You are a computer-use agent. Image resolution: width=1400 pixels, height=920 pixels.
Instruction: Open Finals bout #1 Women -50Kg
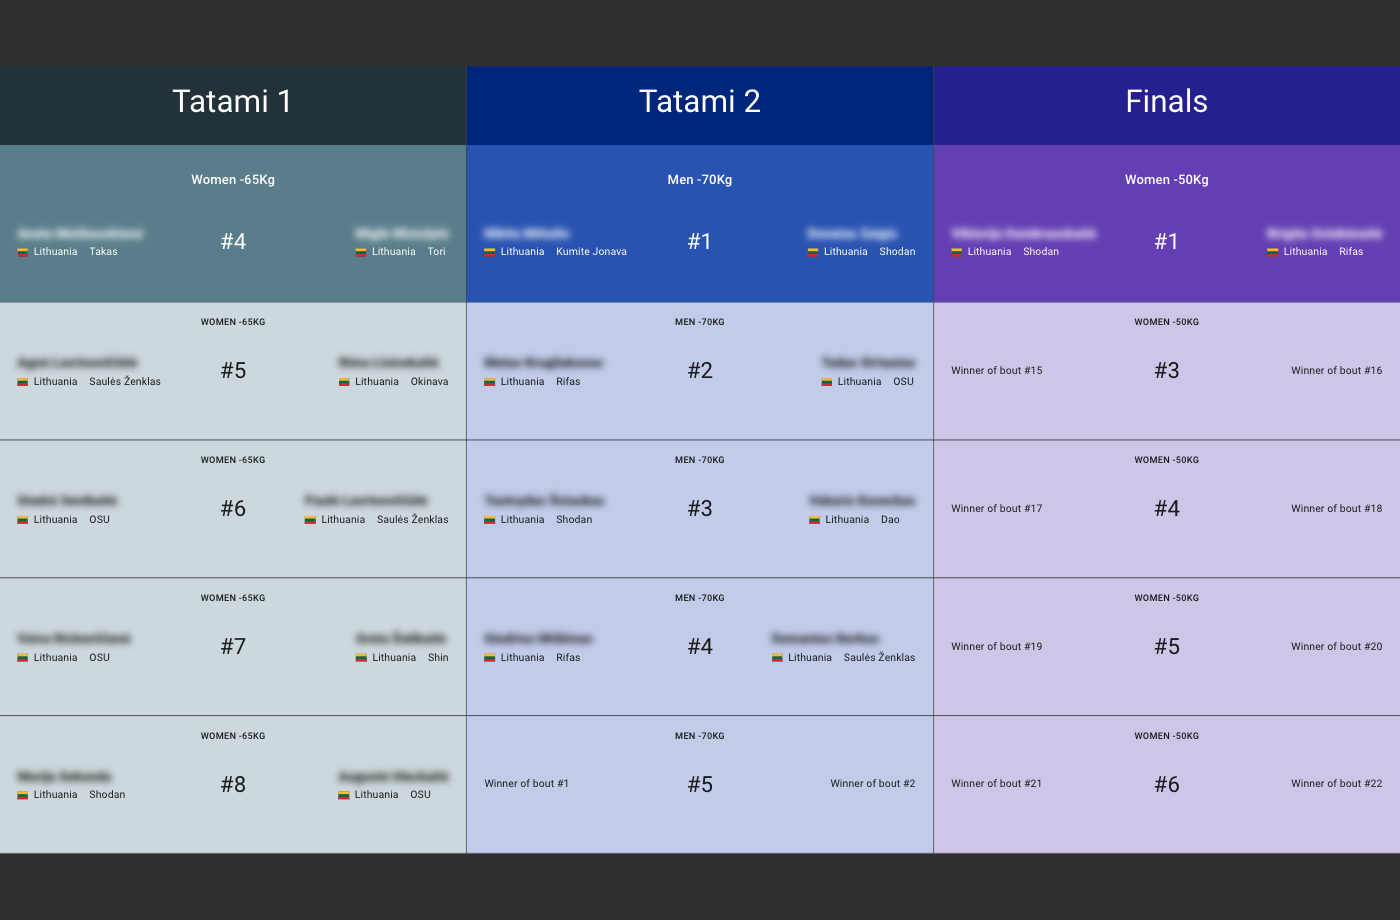[1166, 241]
